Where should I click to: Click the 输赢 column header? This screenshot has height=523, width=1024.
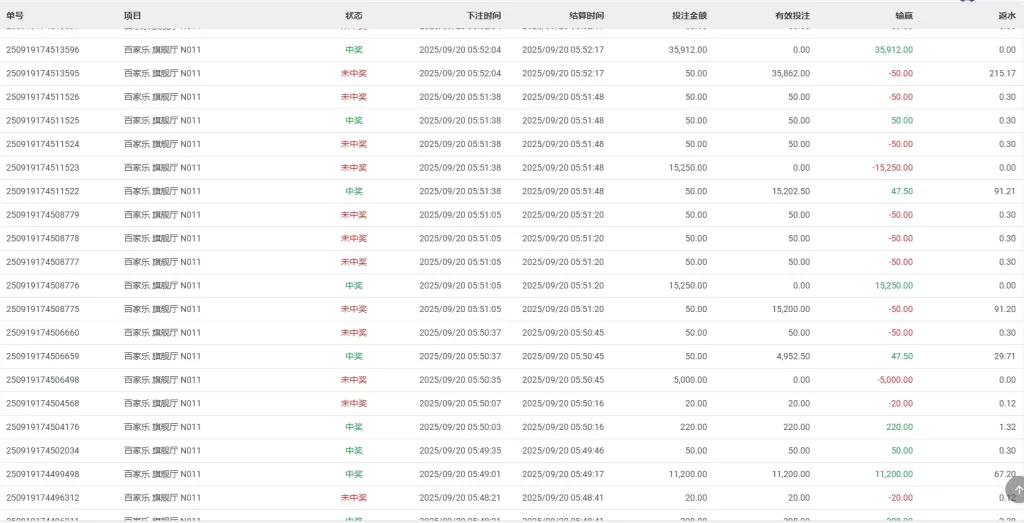tap(903, 16)
